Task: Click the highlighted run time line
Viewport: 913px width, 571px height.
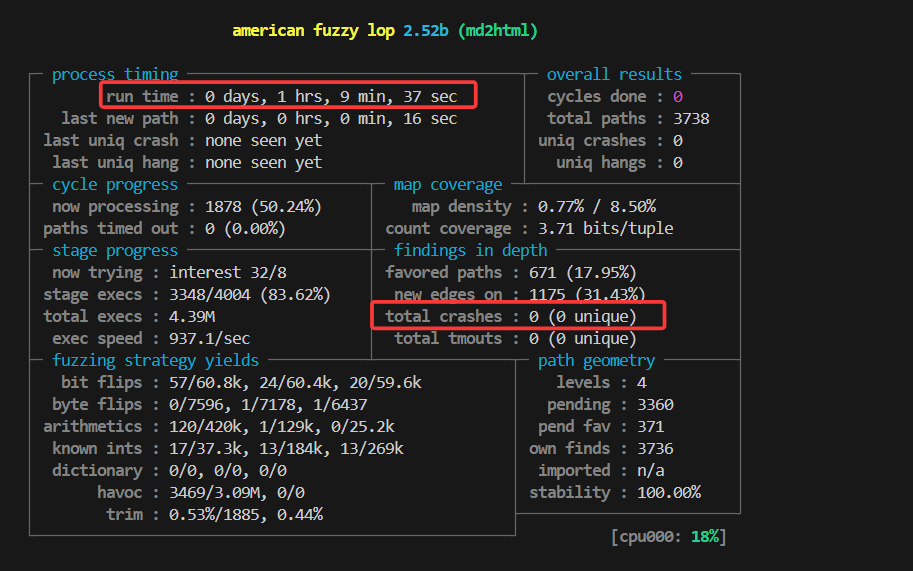Action: coord(288,96)
